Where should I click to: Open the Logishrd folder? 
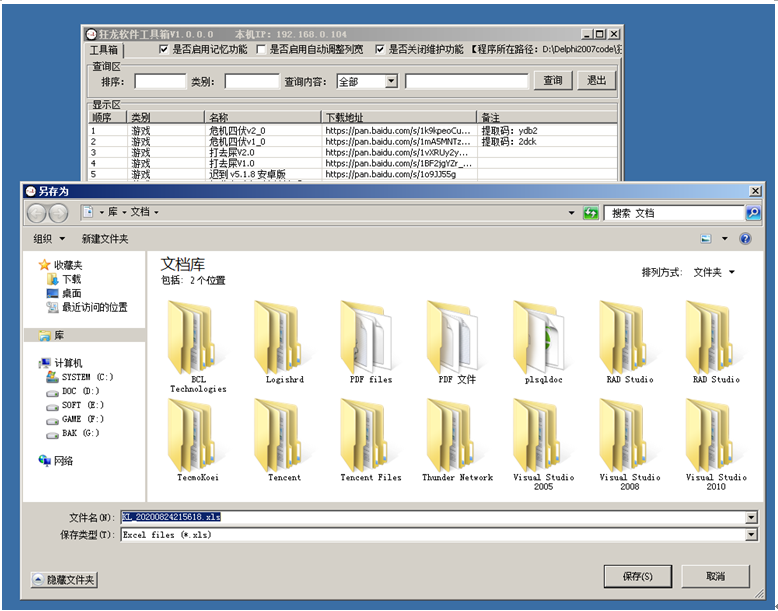click(x=284, y=340)
